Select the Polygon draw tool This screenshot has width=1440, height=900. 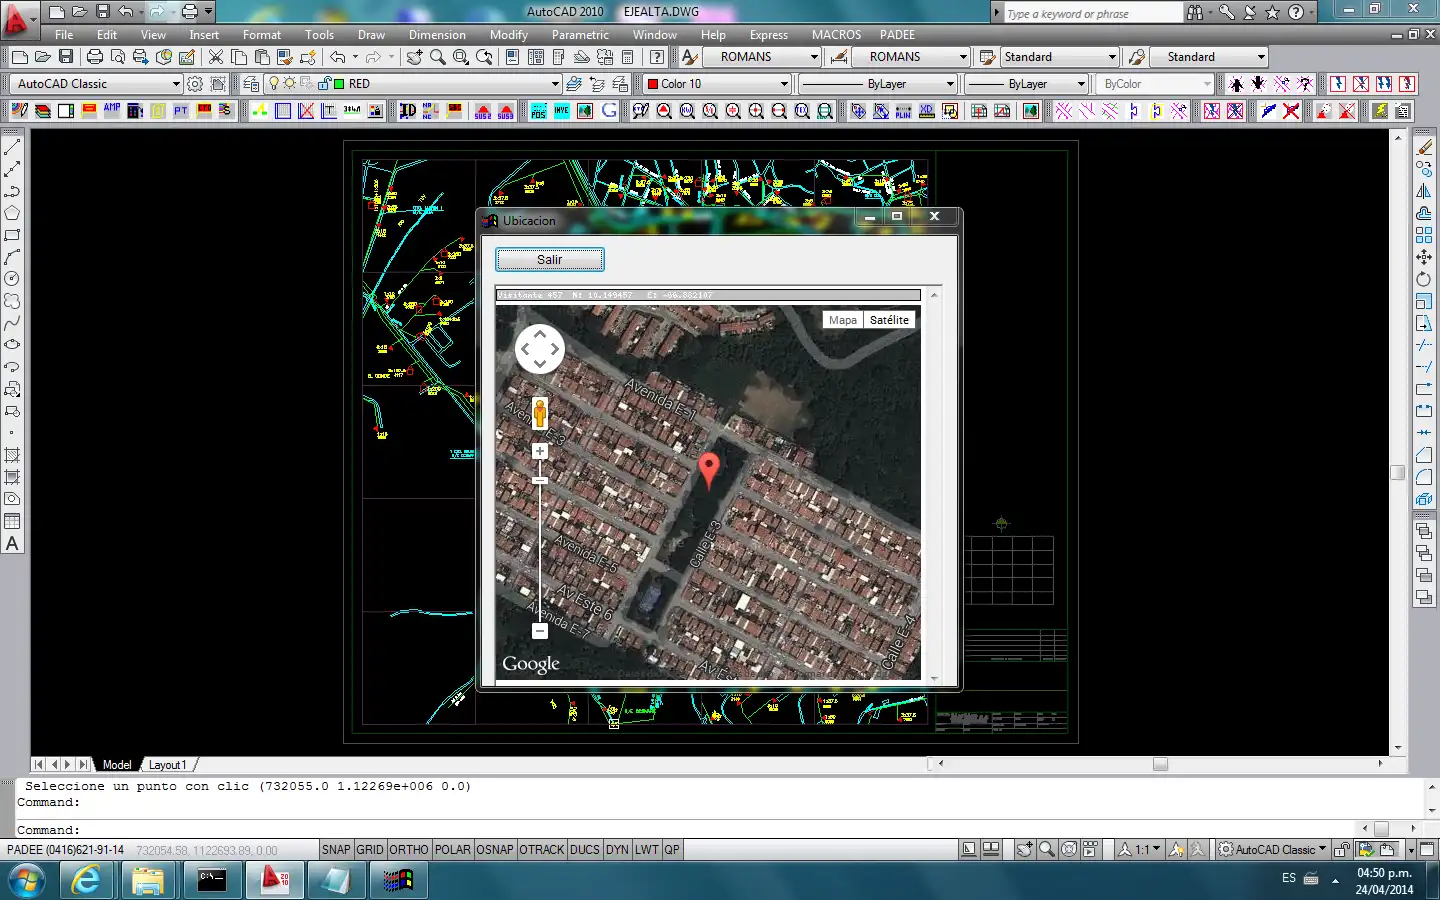click(x=12, y=212)
